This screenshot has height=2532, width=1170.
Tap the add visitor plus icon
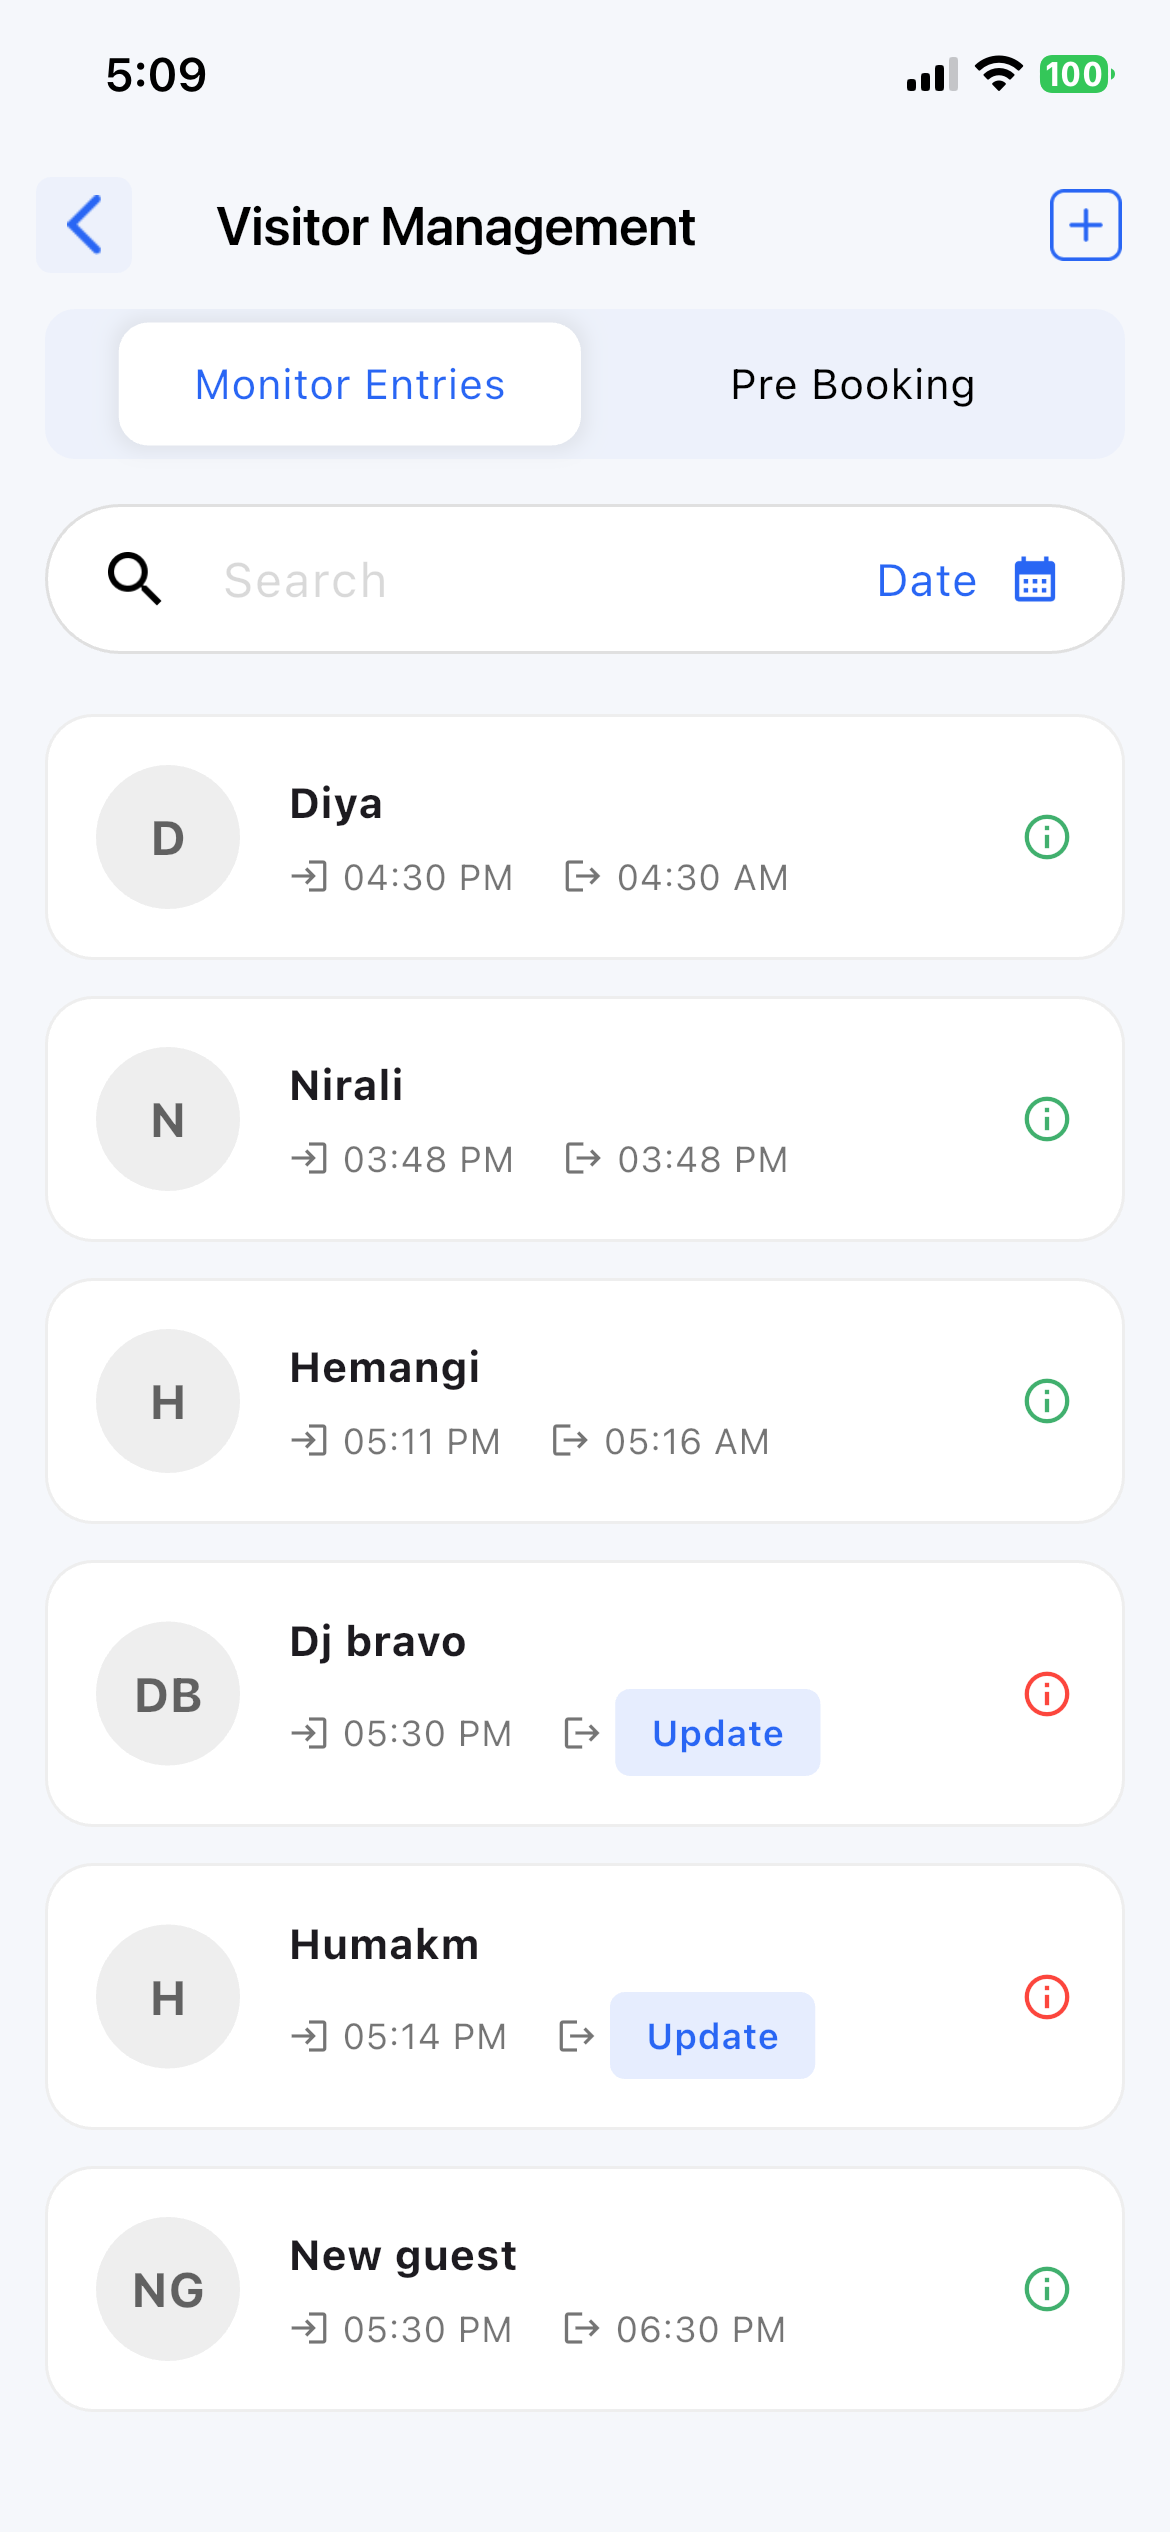pyautogui.click(x=1085, y=225)
